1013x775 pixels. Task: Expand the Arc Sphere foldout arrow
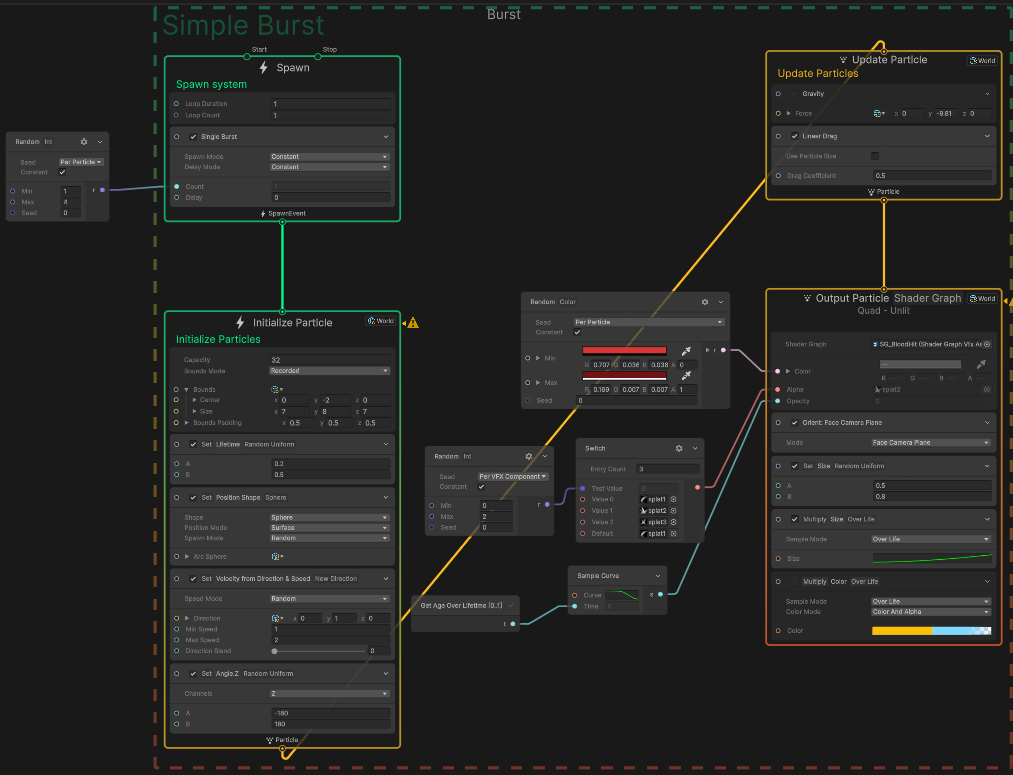pyautogui.click(x=187, y=556)
